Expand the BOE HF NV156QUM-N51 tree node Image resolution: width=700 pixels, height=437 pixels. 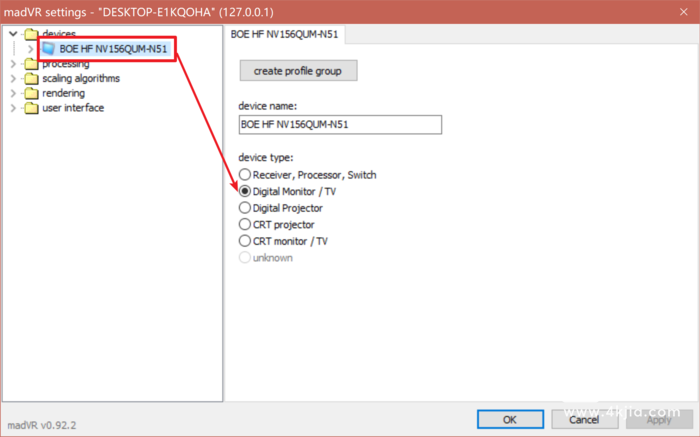pyautogui.click(x=30, y=48)
